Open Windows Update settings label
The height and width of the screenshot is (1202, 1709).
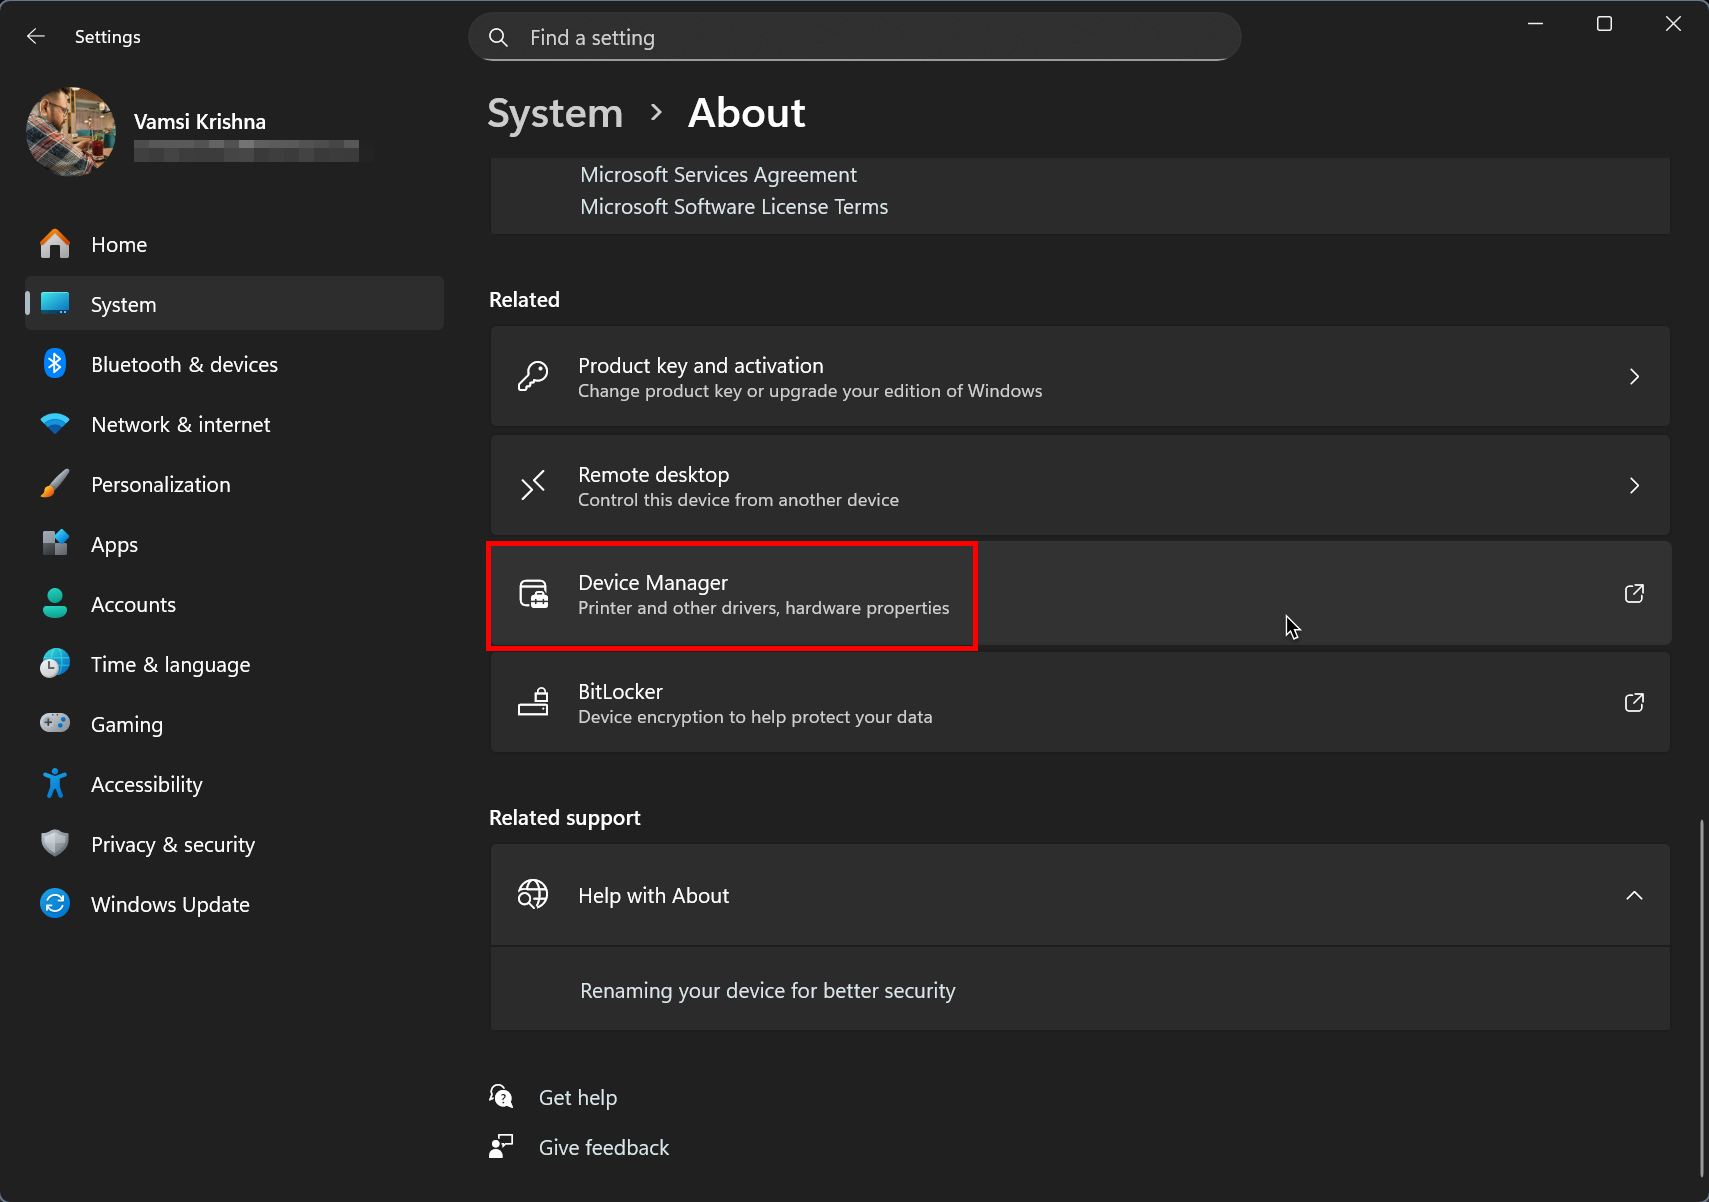170,905
